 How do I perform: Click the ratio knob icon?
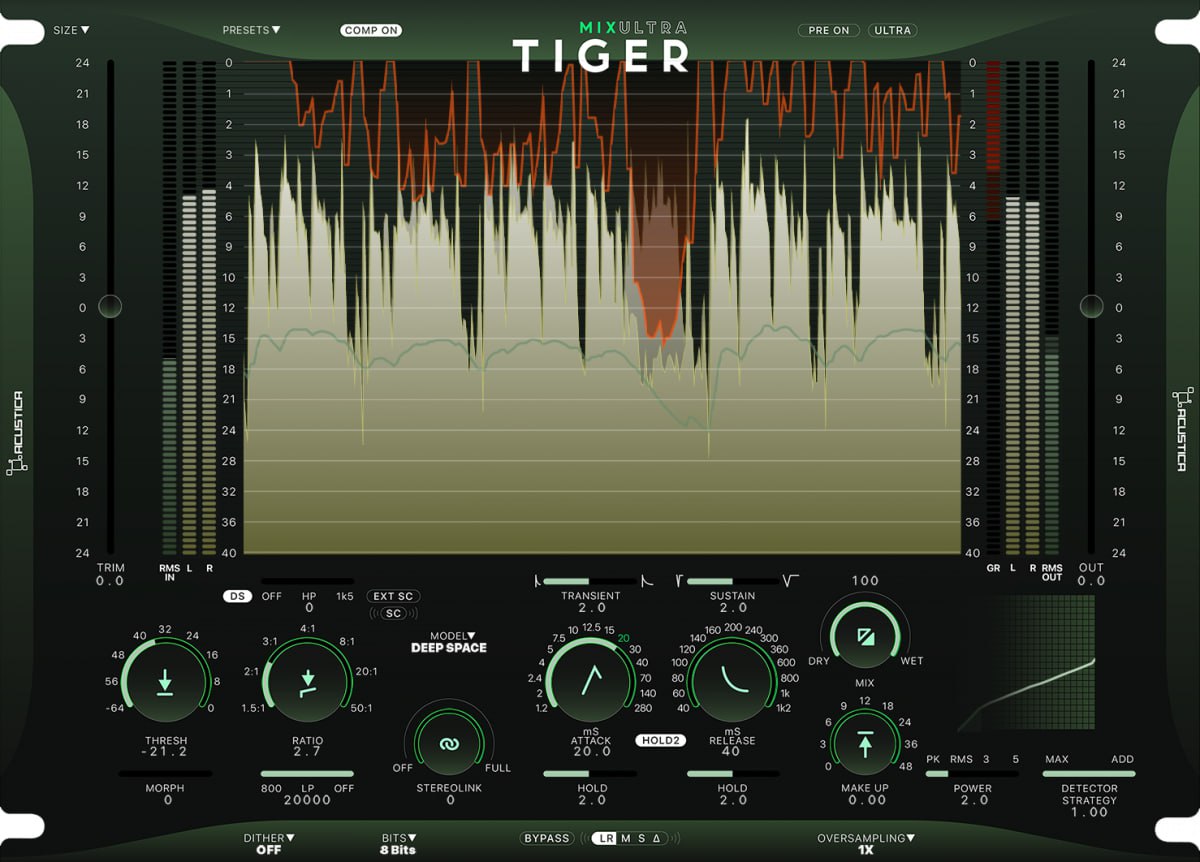click(x=308, y=683)
